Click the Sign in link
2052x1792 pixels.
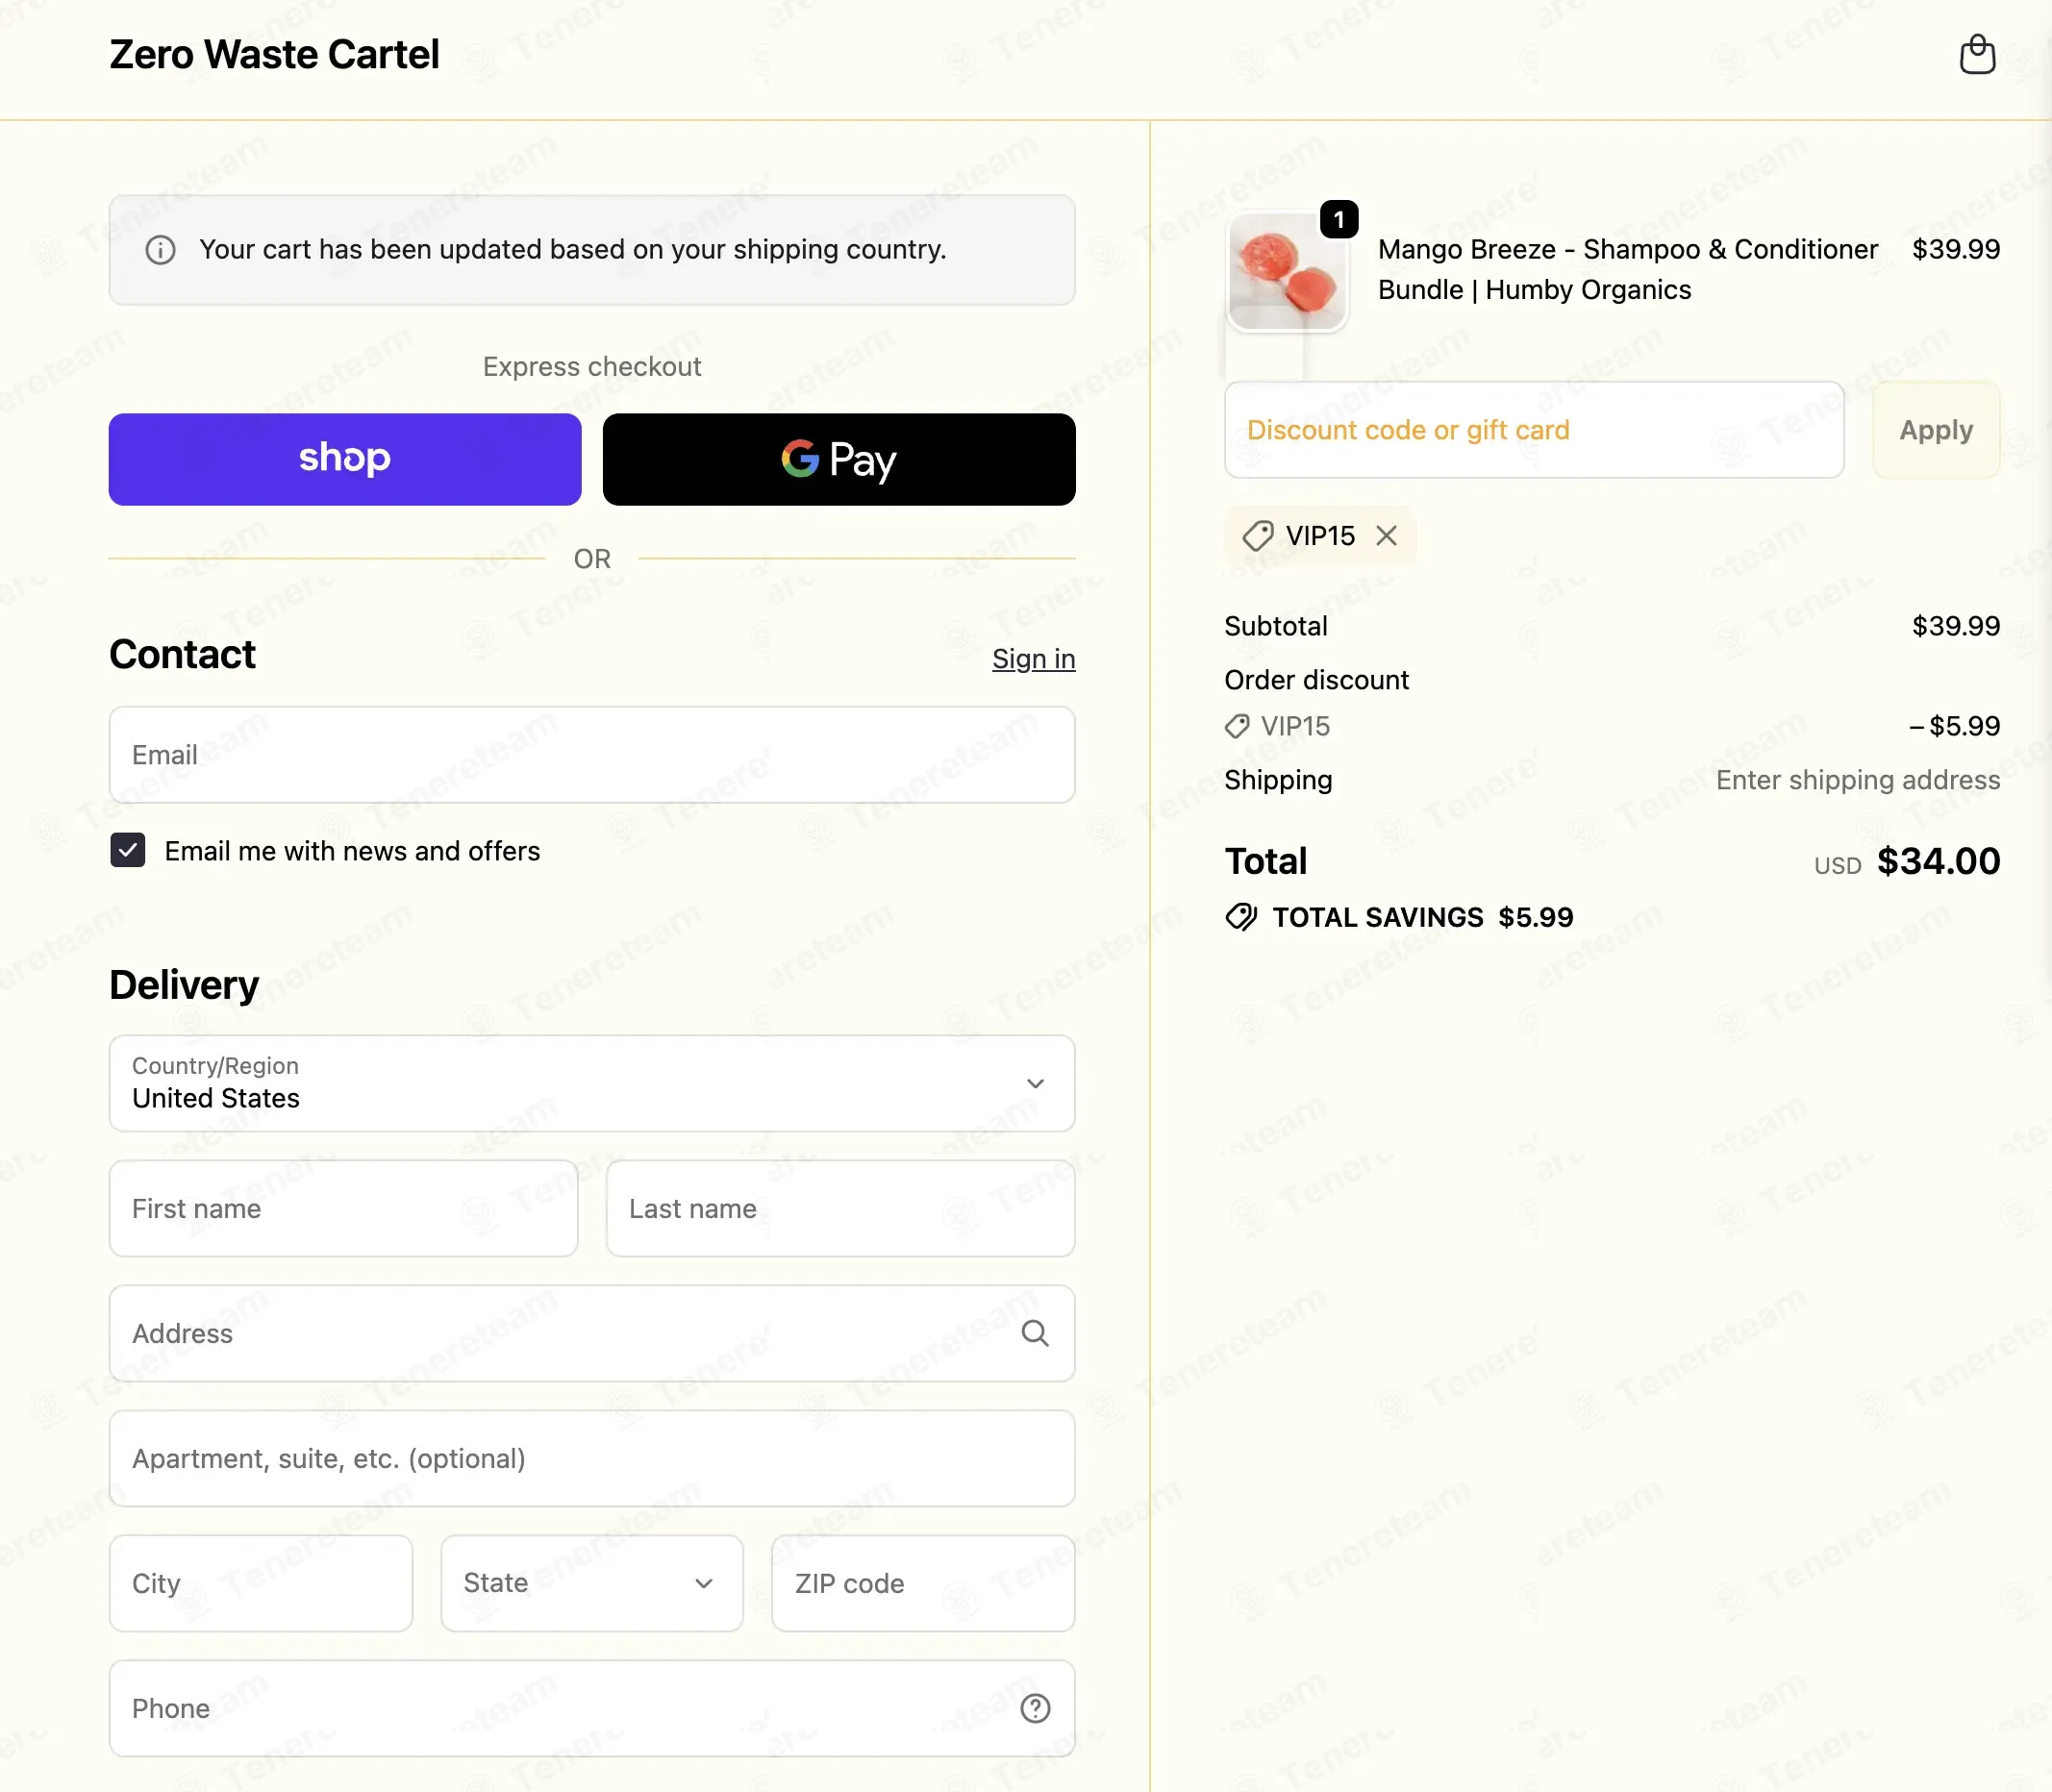pyautogui.click(x=1033, y=659)
